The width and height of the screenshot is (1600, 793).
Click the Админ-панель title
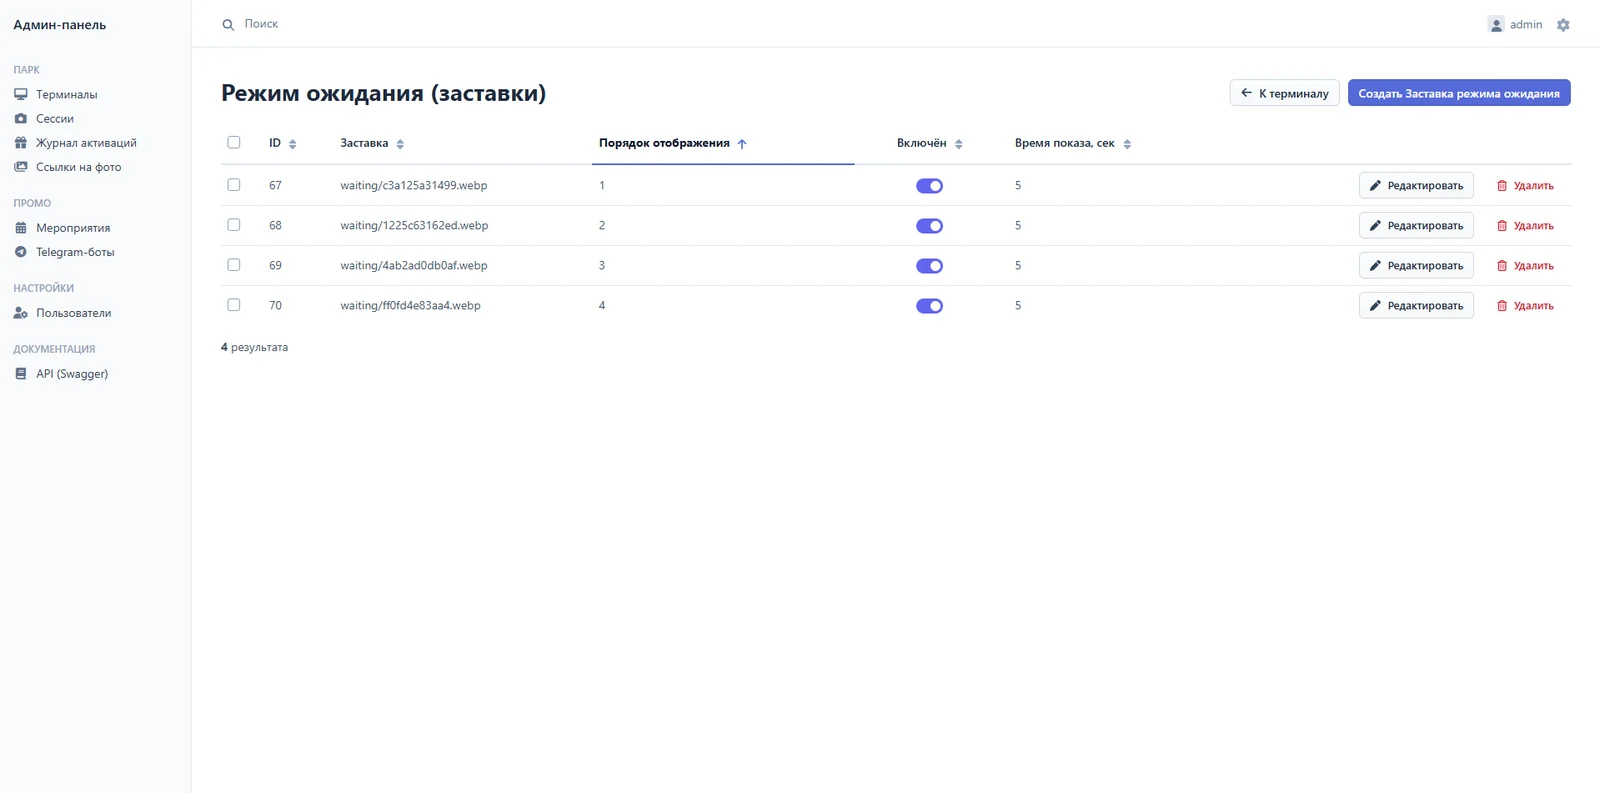click(60, 25)
